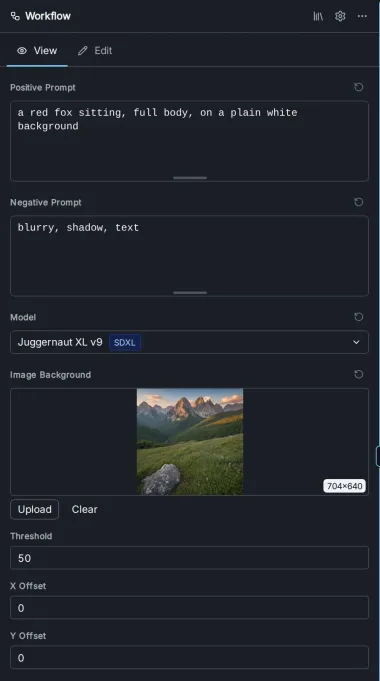Click the Model label text

[x=23, y=317]
